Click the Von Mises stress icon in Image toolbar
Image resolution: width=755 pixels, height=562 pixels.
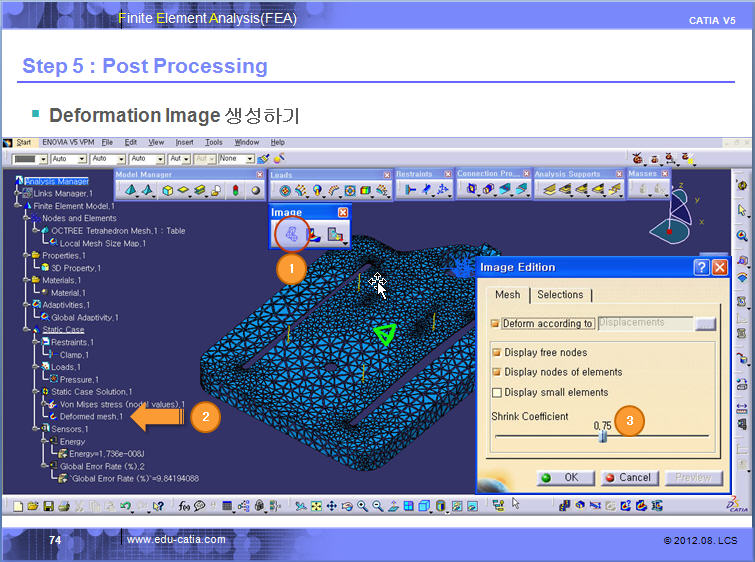point(313,235)
